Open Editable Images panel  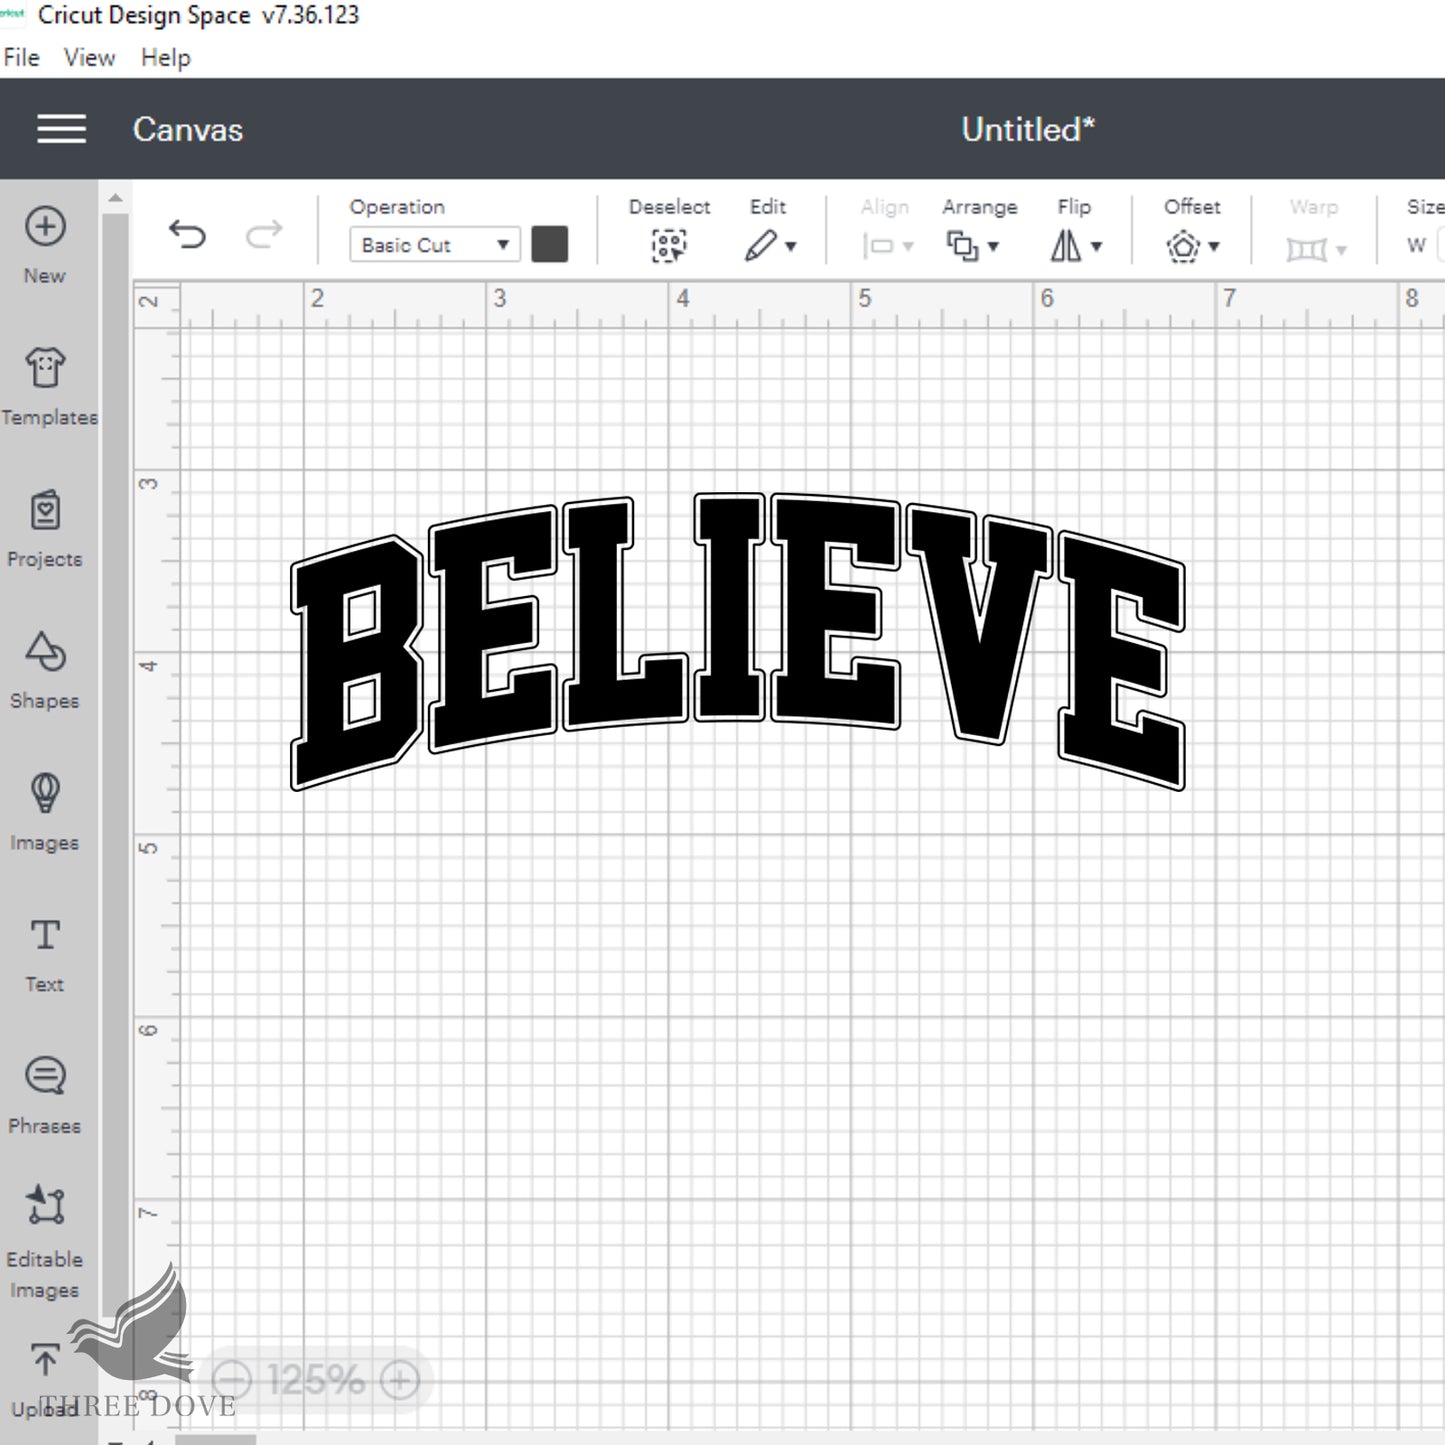click(45, 1206)
